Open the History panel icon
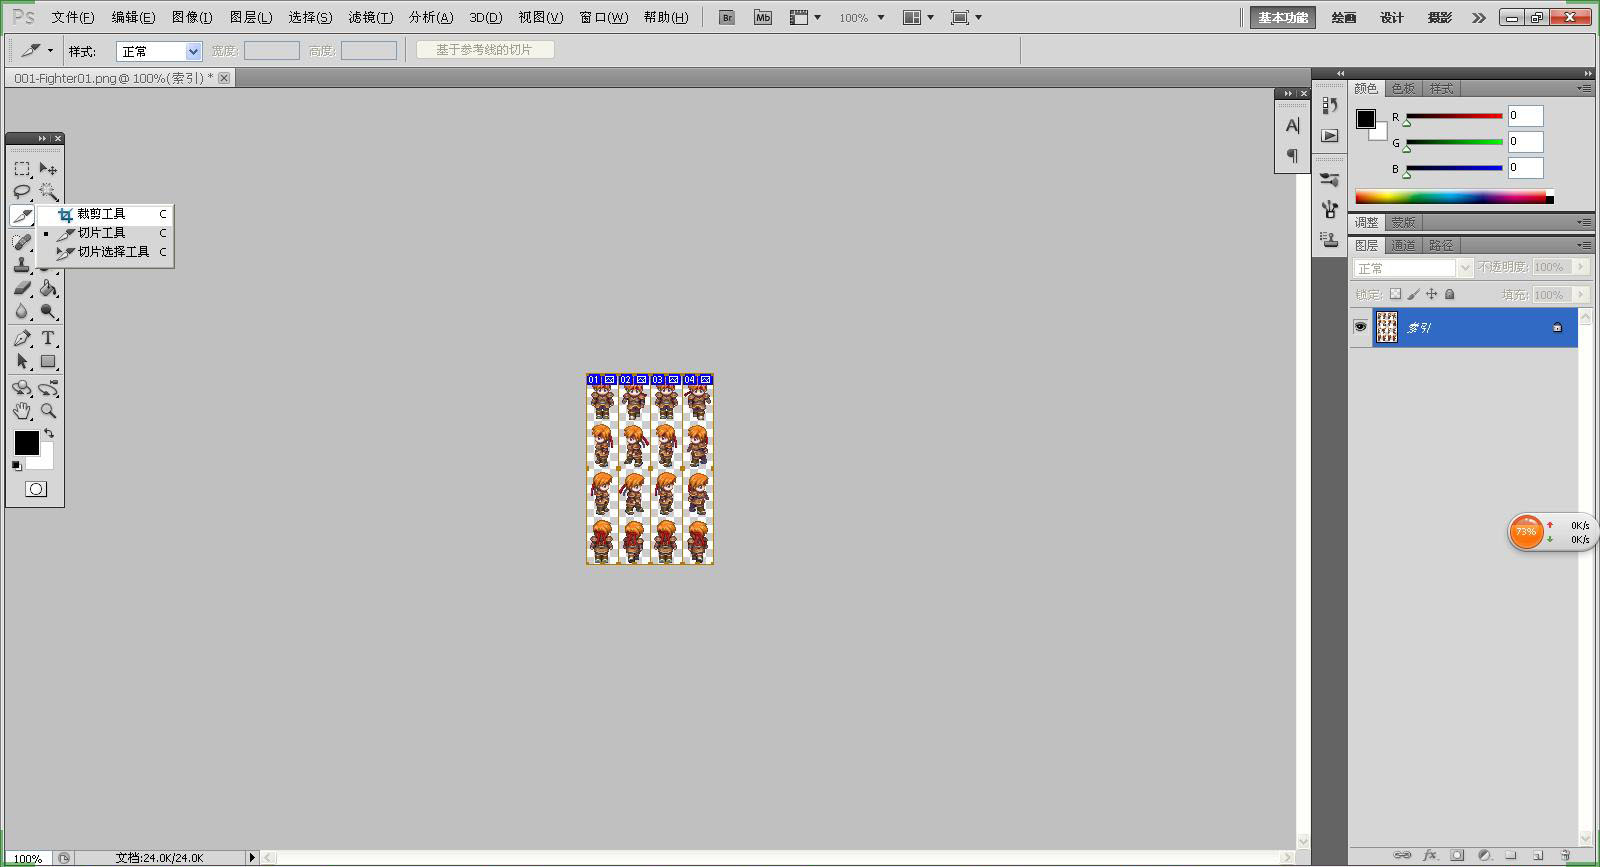Viewport: 1600px width, 867px height. coord(1329,106)
